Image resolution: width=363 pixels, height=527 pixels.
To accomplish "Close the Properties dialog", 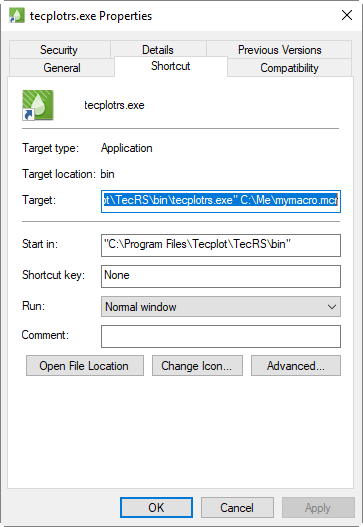I will [x=347, y=15].
